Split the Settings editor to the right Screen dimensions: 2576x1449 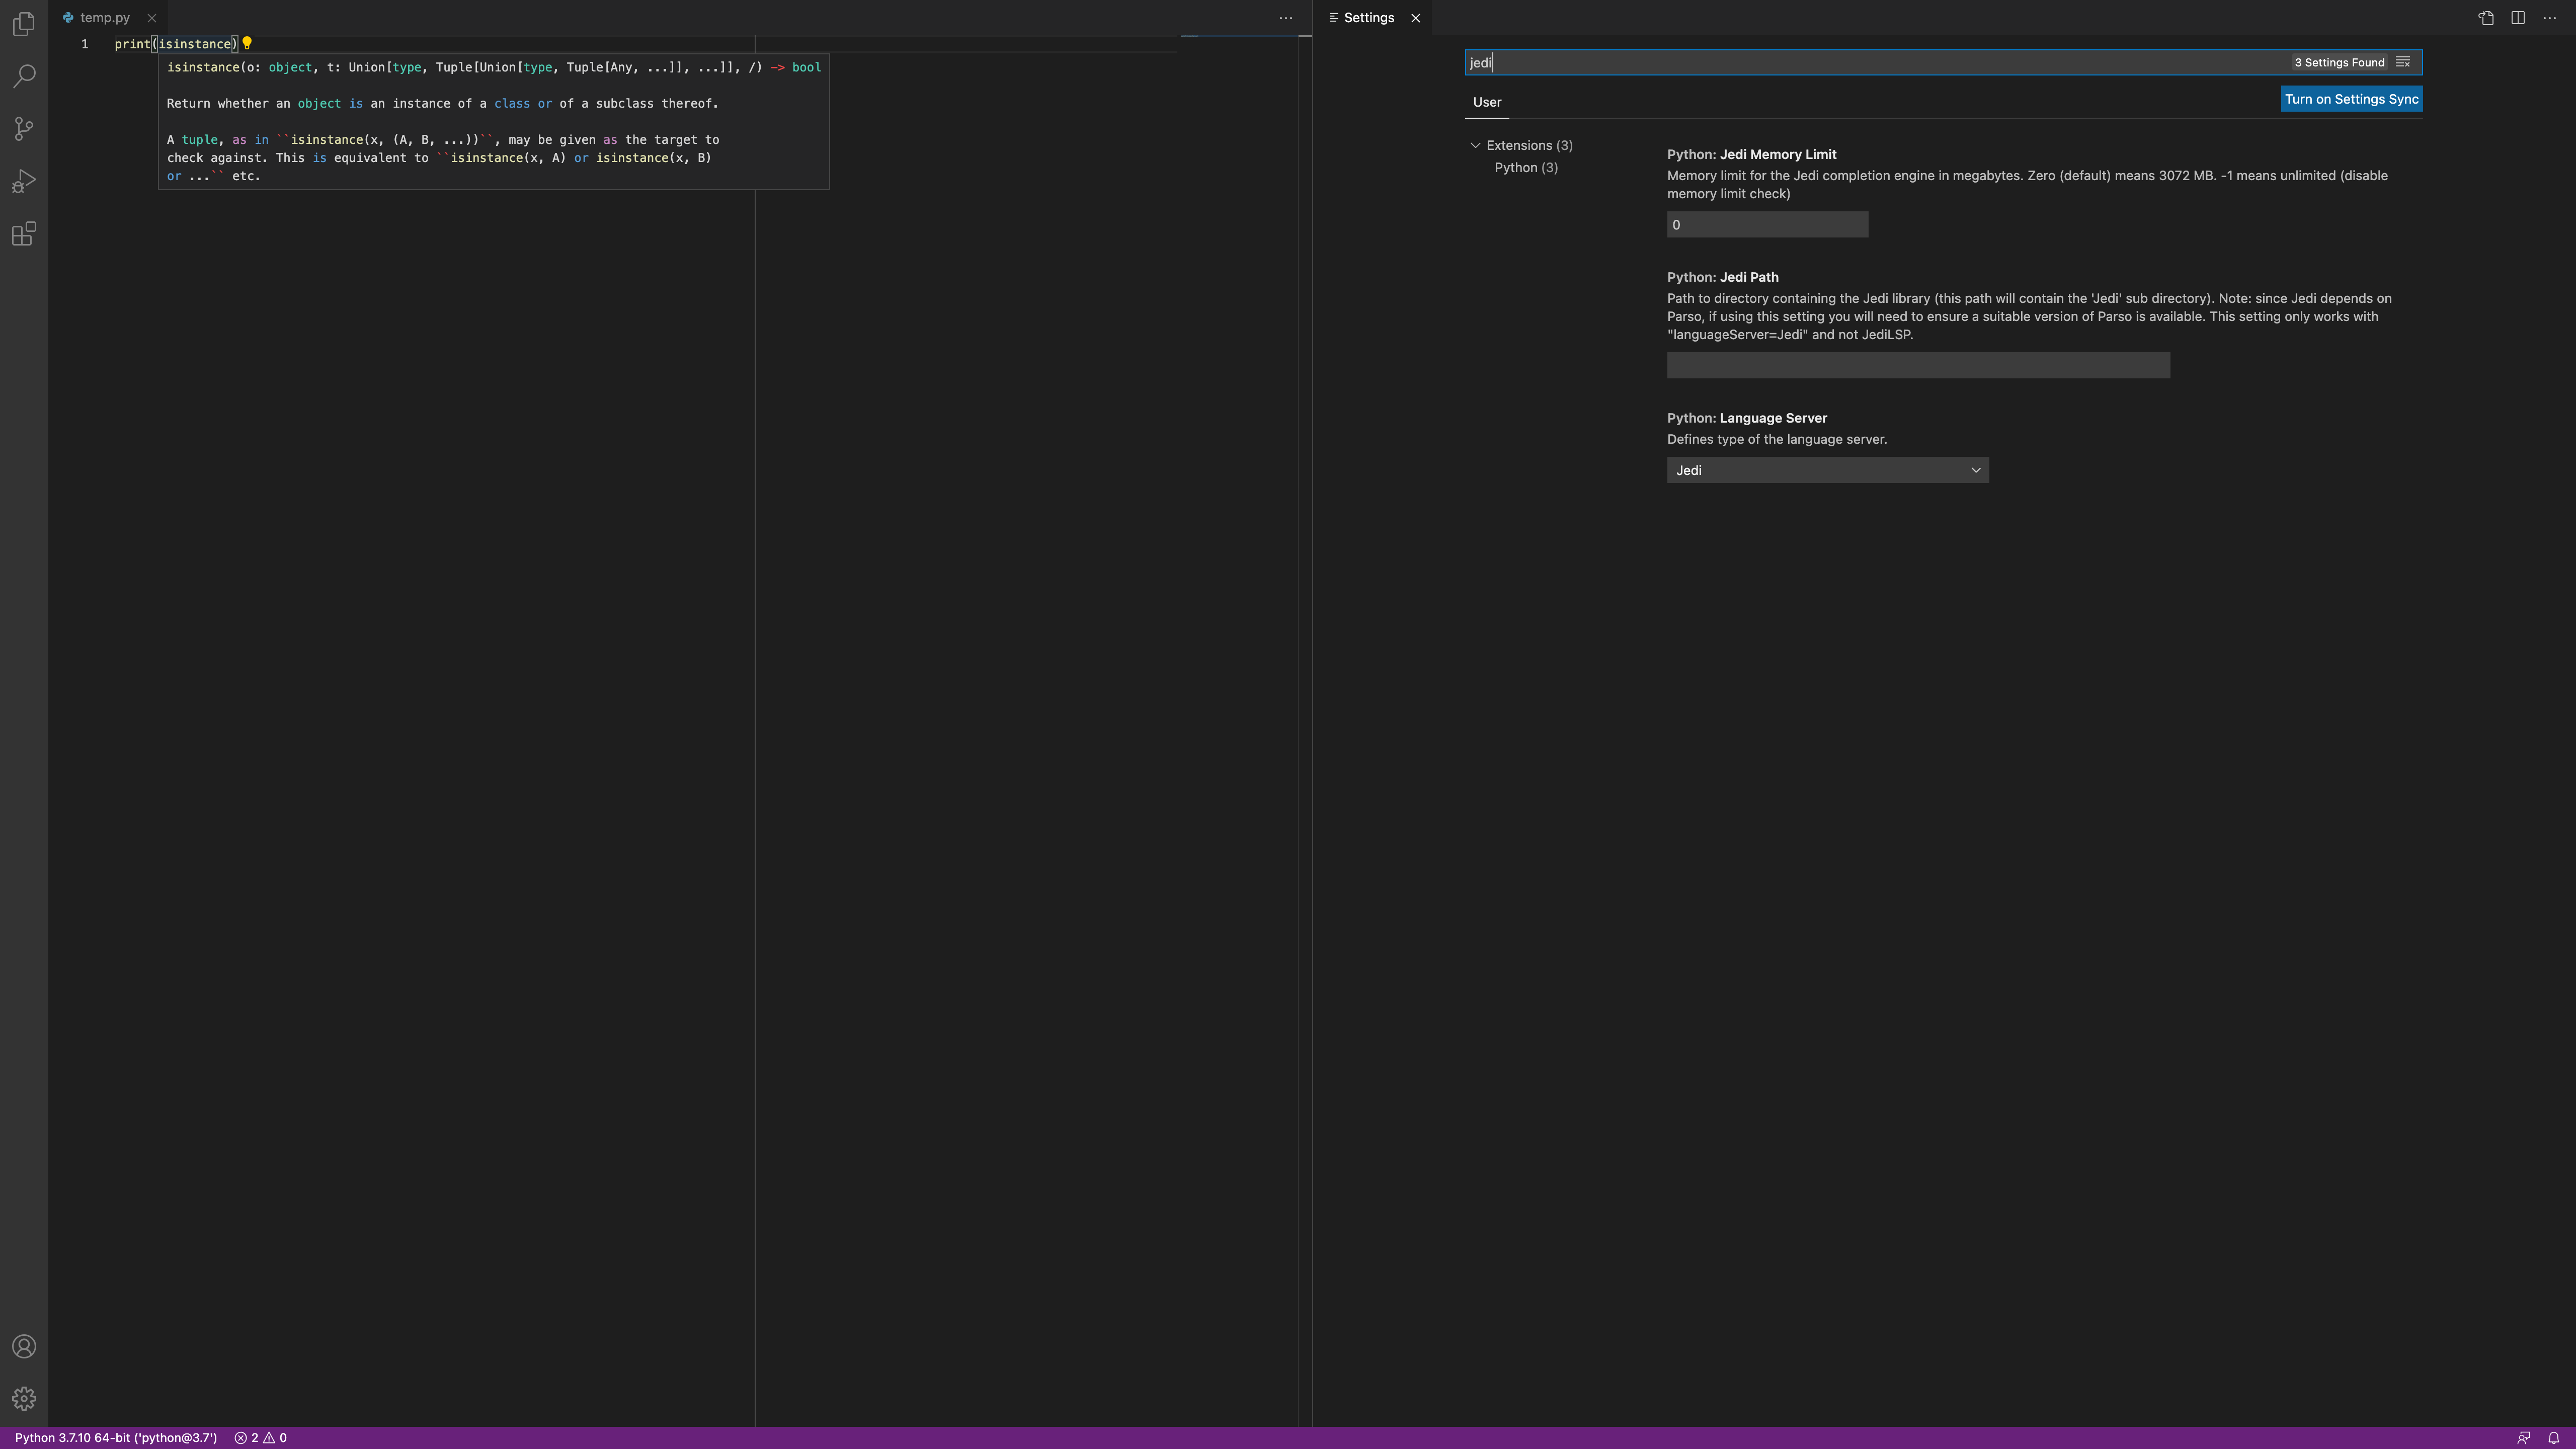tap(2517, 17)
